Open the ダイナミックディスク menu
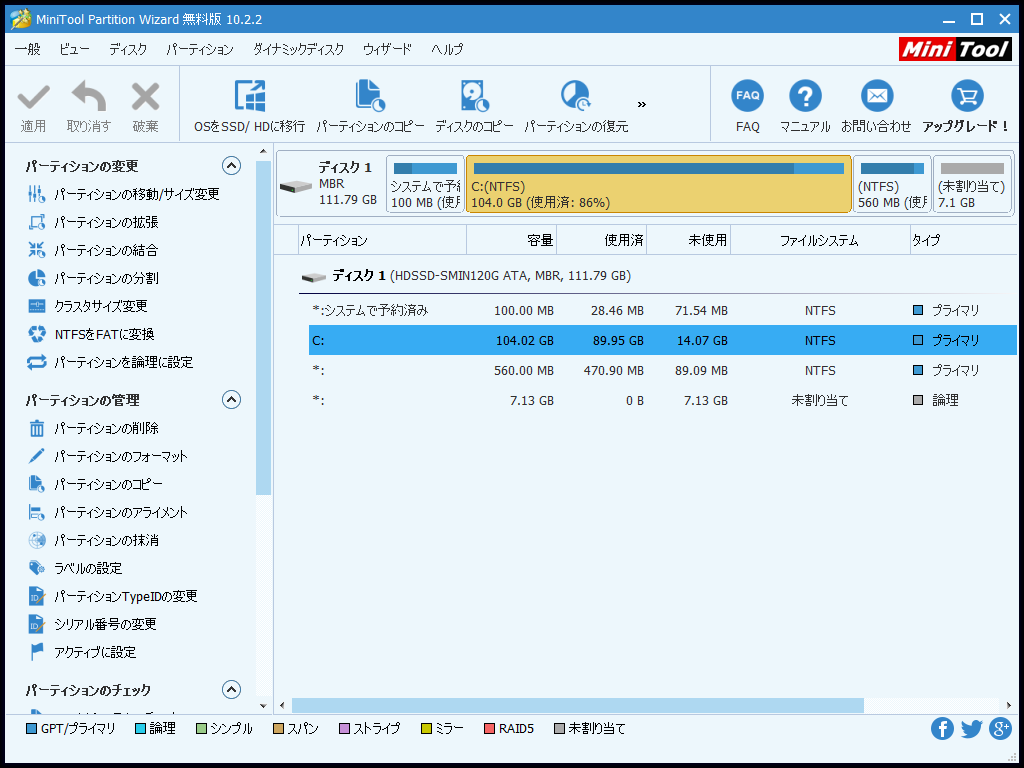This screenshot has height=768, width=1024. (x=298, y=49)
